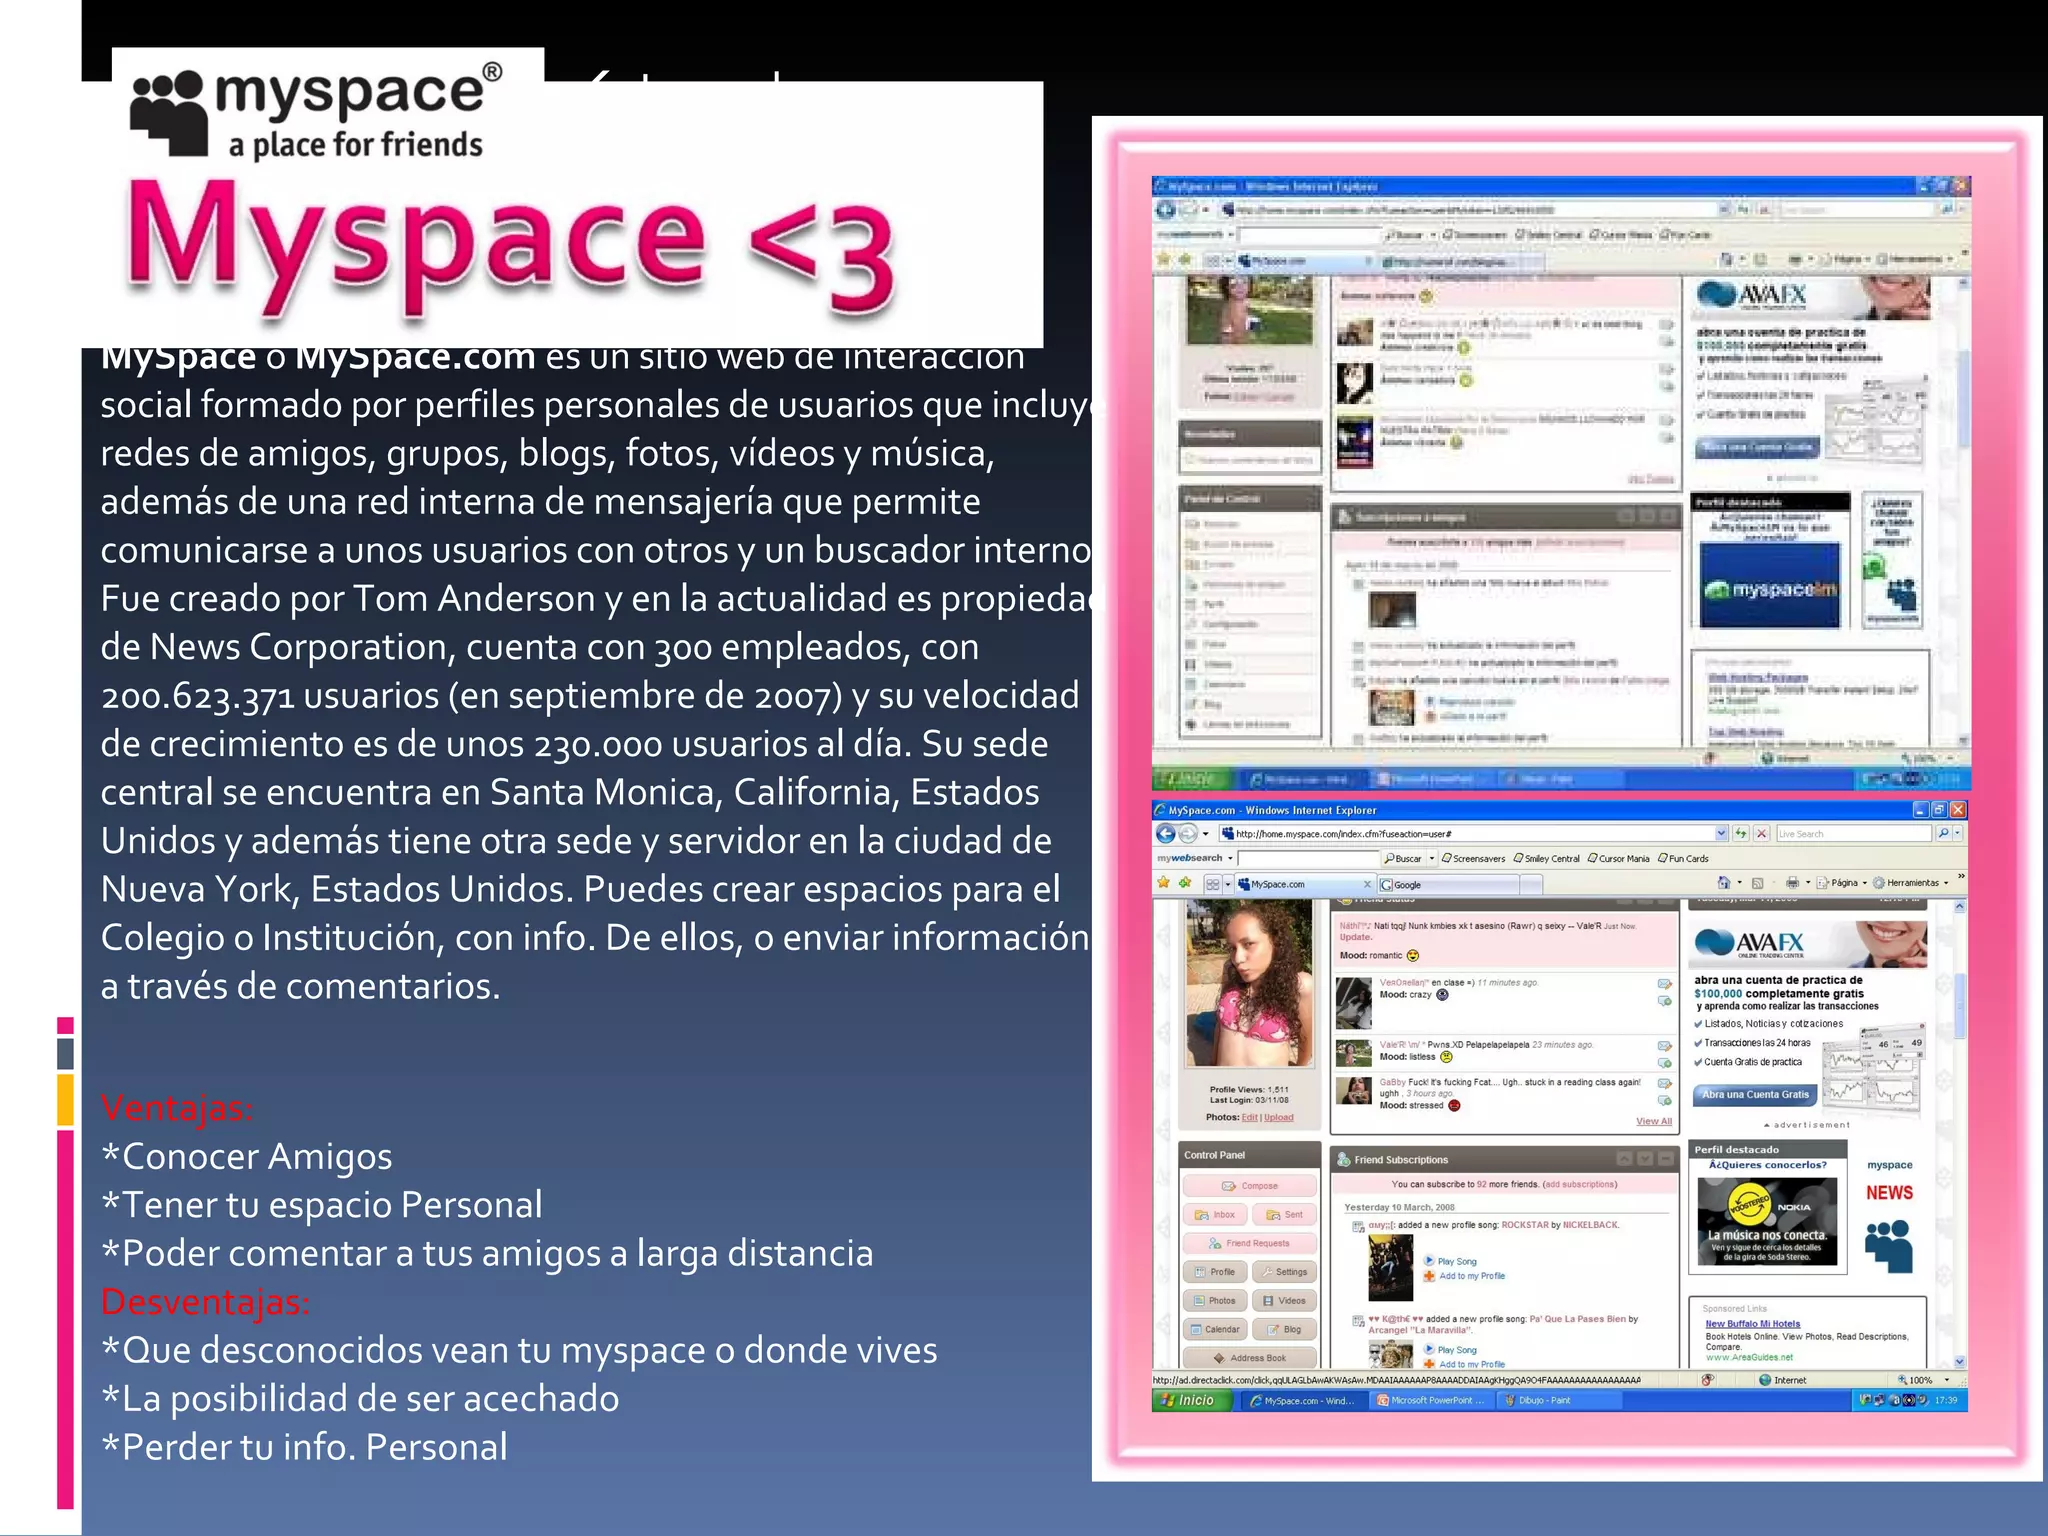Click the printer icon in IE command bar
The image size is (2048, 1536).
click(x=1792, y=883)
